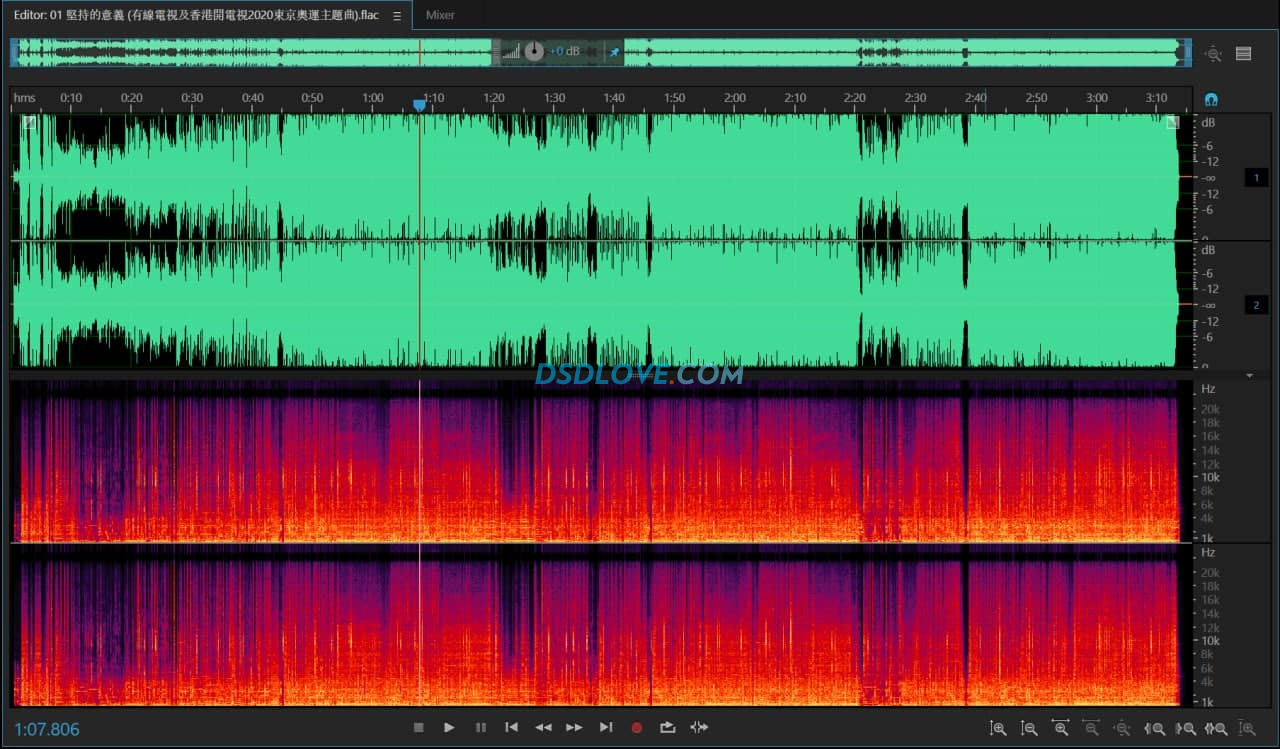This screenshot has width=1280, height=749.
Task: Click the HUD gain knob
Action: pyautogui.click(x=534, y=51)
